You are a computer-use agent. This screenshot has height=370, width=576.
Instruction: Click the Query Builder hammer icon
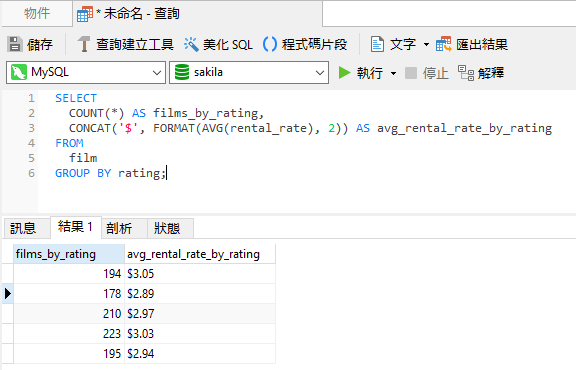tap(84, 44)
